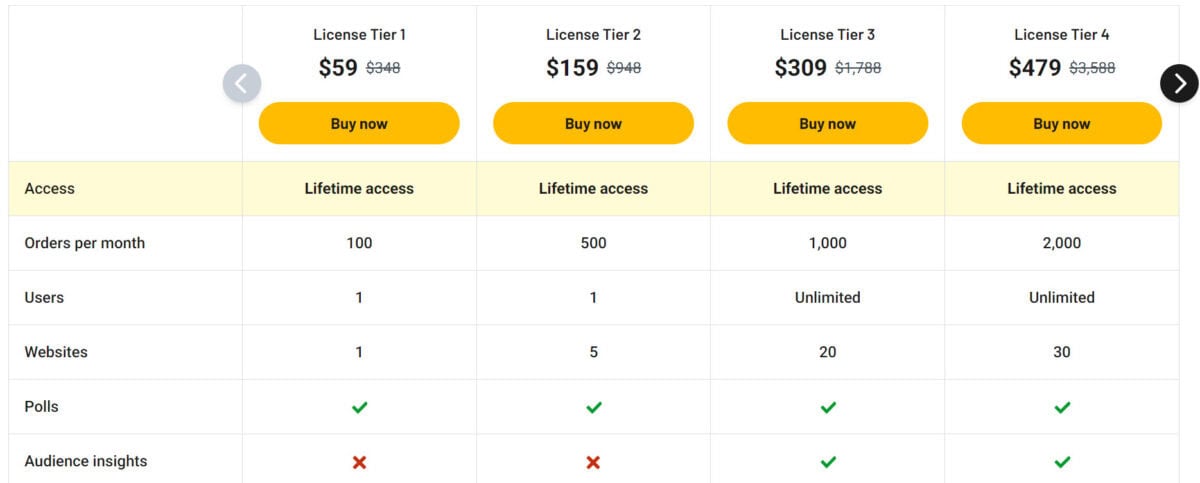Screen dimensions: 1200x483
Task: Select the License Tier 3 heading
Action: point(828,35)
